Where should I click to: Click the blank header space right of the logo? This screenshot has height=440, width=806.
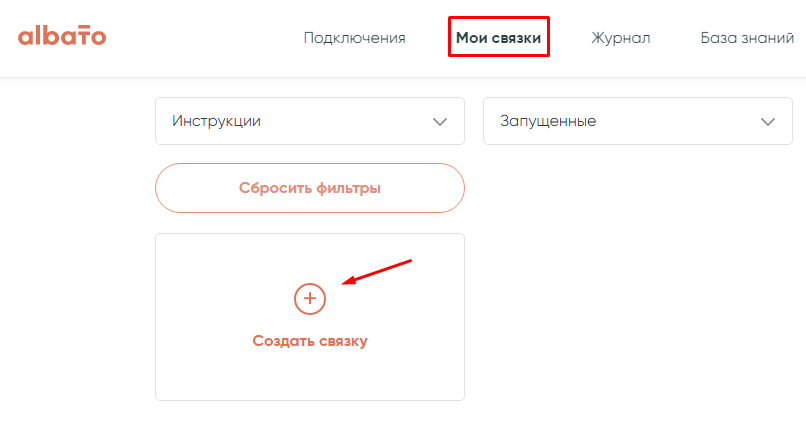pos(200,38)
